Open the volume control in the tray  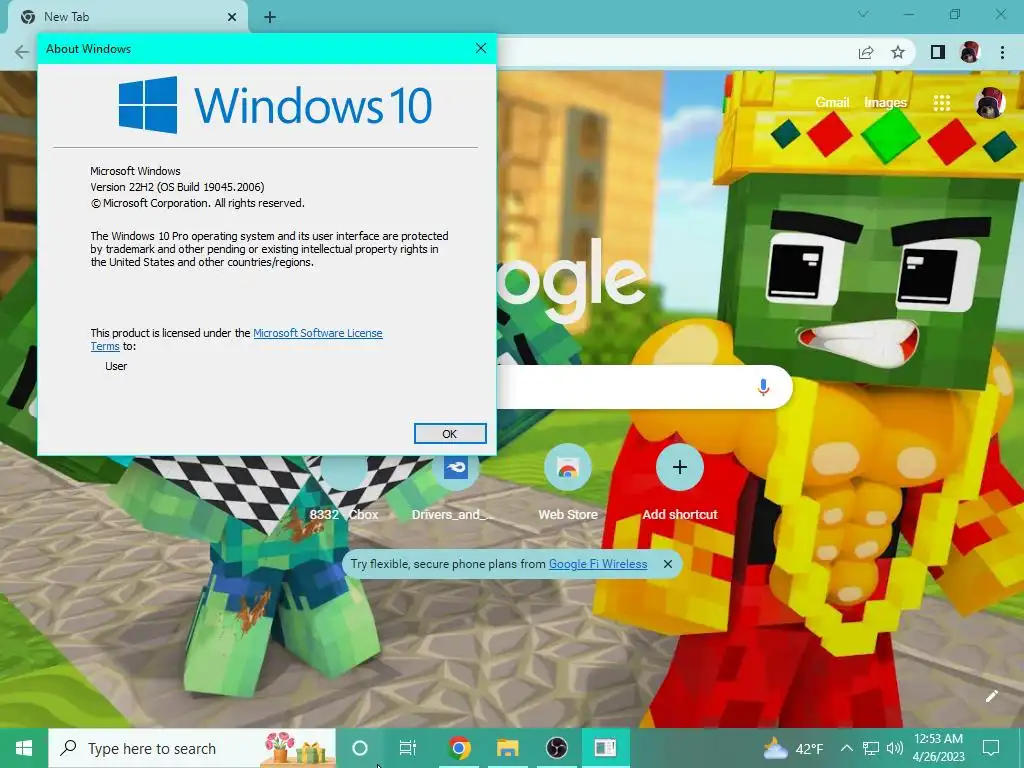pyautogui.click(x=895, y=748)
